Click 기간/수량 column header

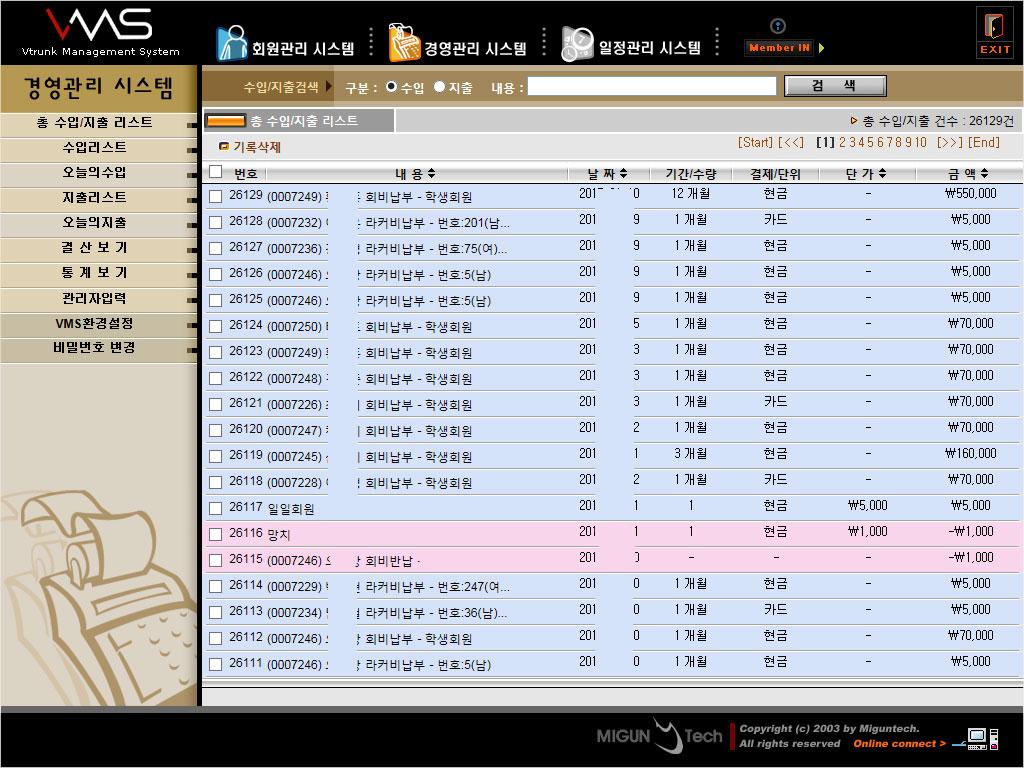tap(691, 174)
